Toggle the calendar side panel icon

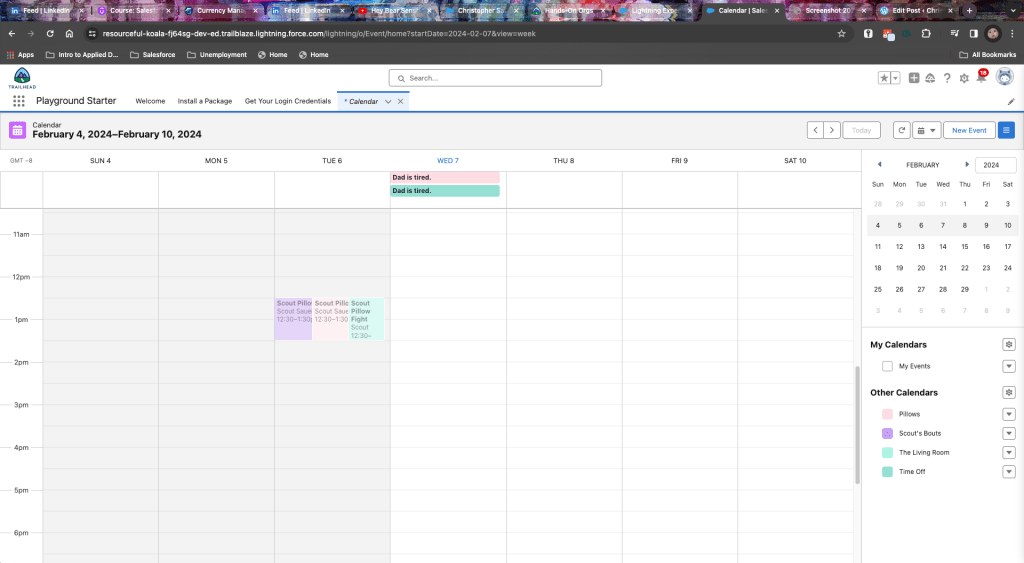click(x=1006, y=130)
